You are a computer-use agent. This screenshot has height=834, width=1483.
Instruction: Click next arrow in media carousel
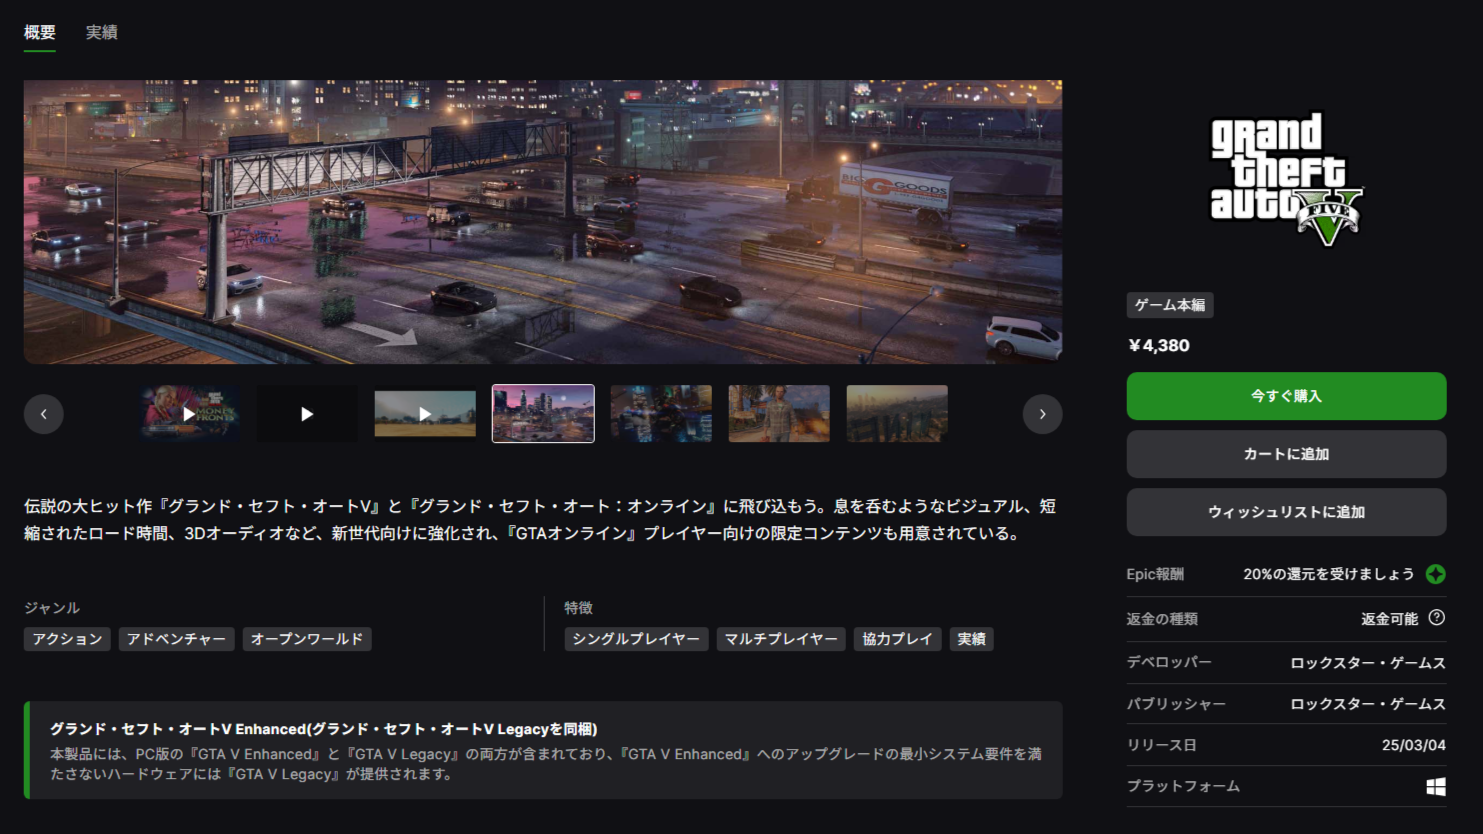tap(1042, 414)
